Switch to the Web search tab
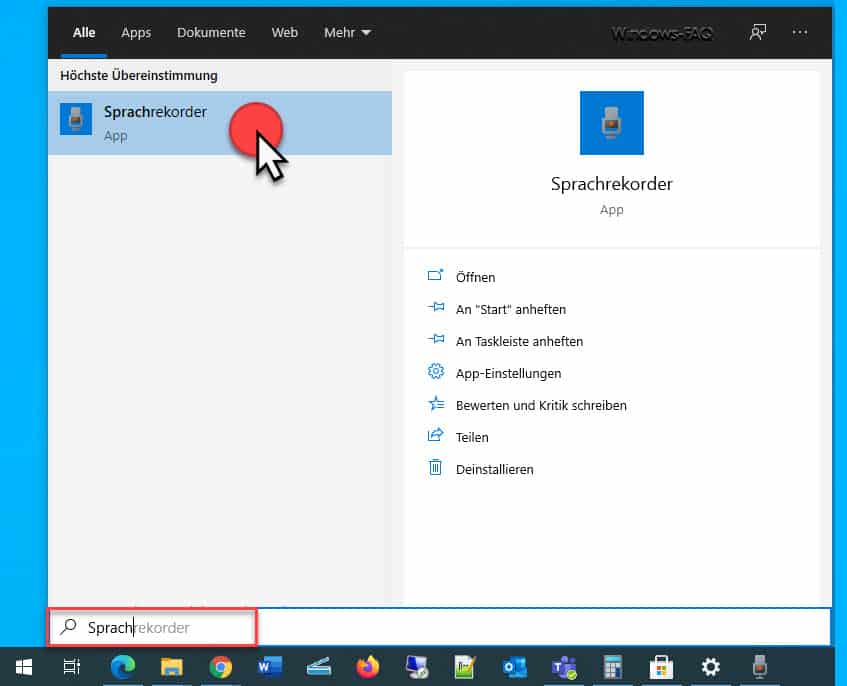847x686 pixels. [x=285, y=32]
